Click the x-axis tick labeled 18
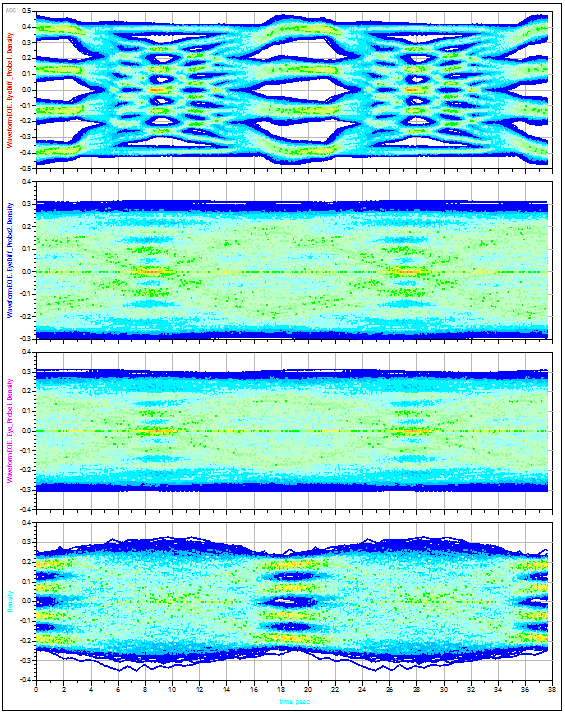The width and height of the screenshot is (565, 714). pos(280,689)
